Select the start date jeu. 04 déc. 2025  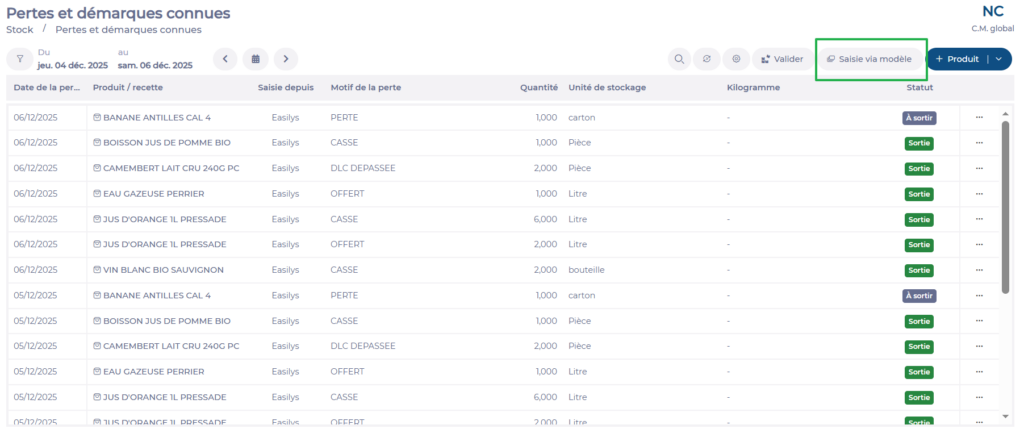pos(72,65)
